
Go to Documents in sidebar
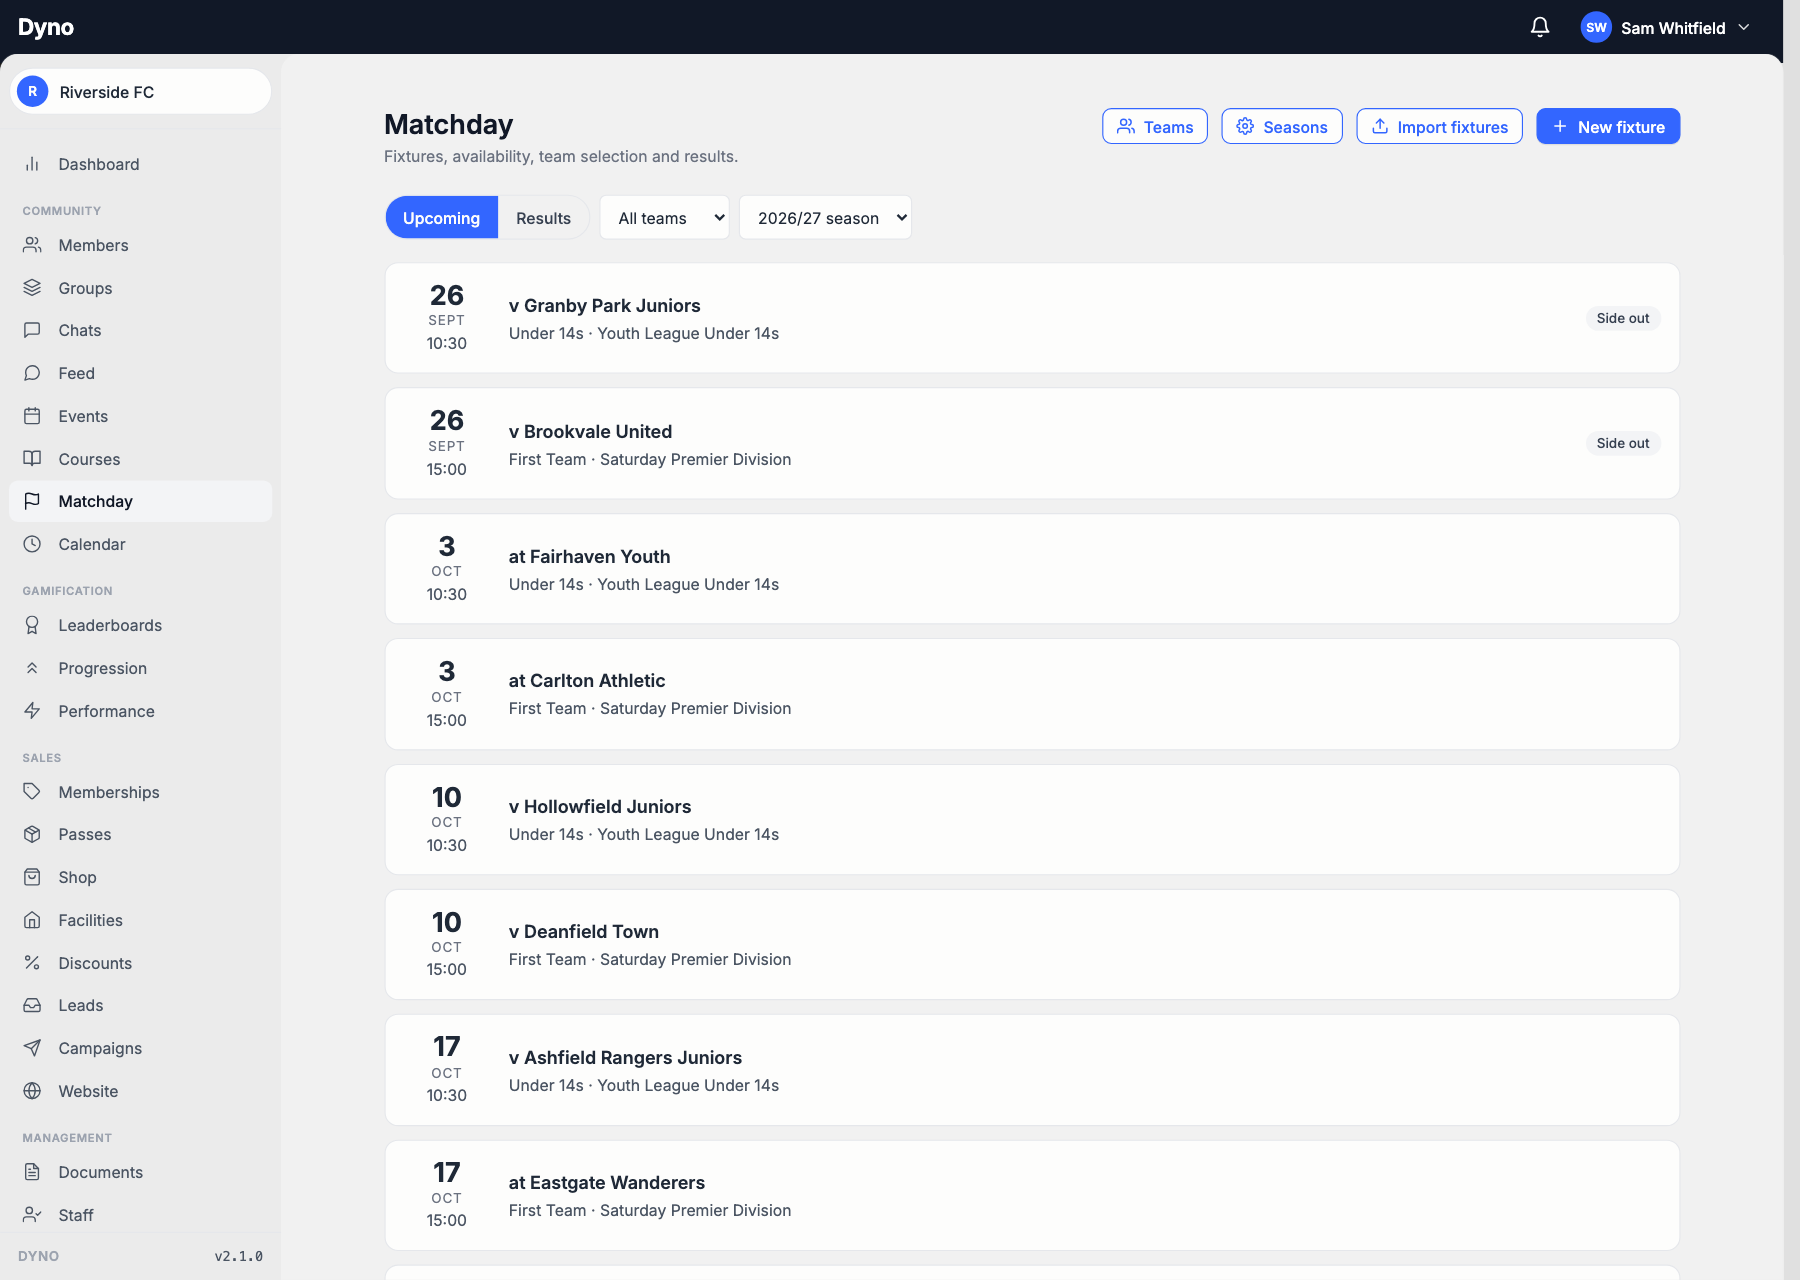click(141, 1172)
